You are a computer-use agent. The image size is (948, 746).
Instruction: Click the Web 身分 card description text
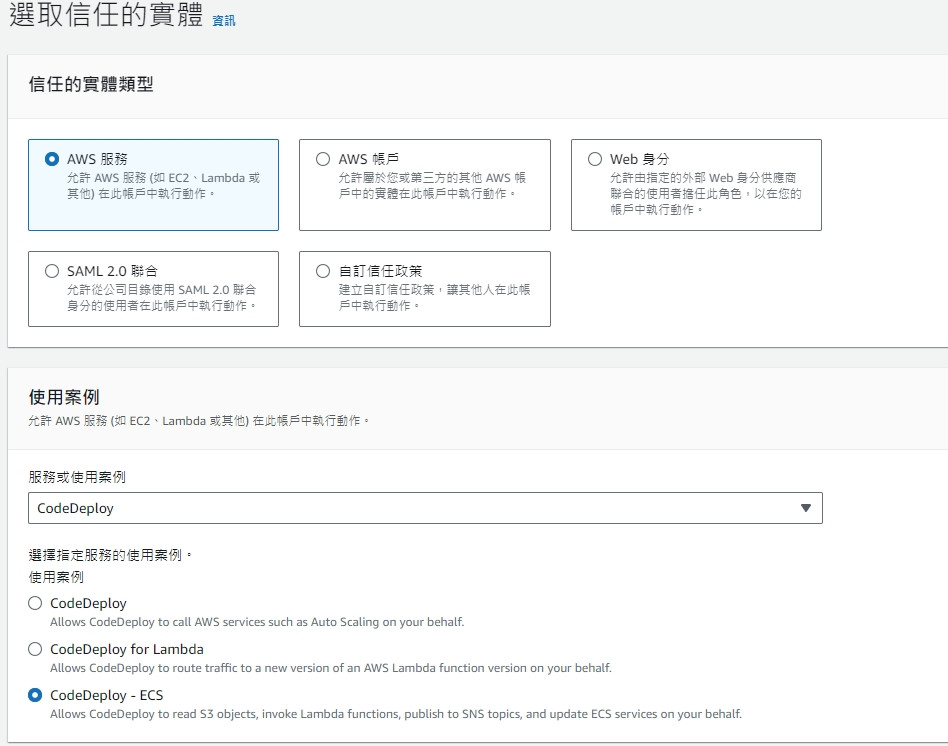pyautogui.click(x=706, y=193)
